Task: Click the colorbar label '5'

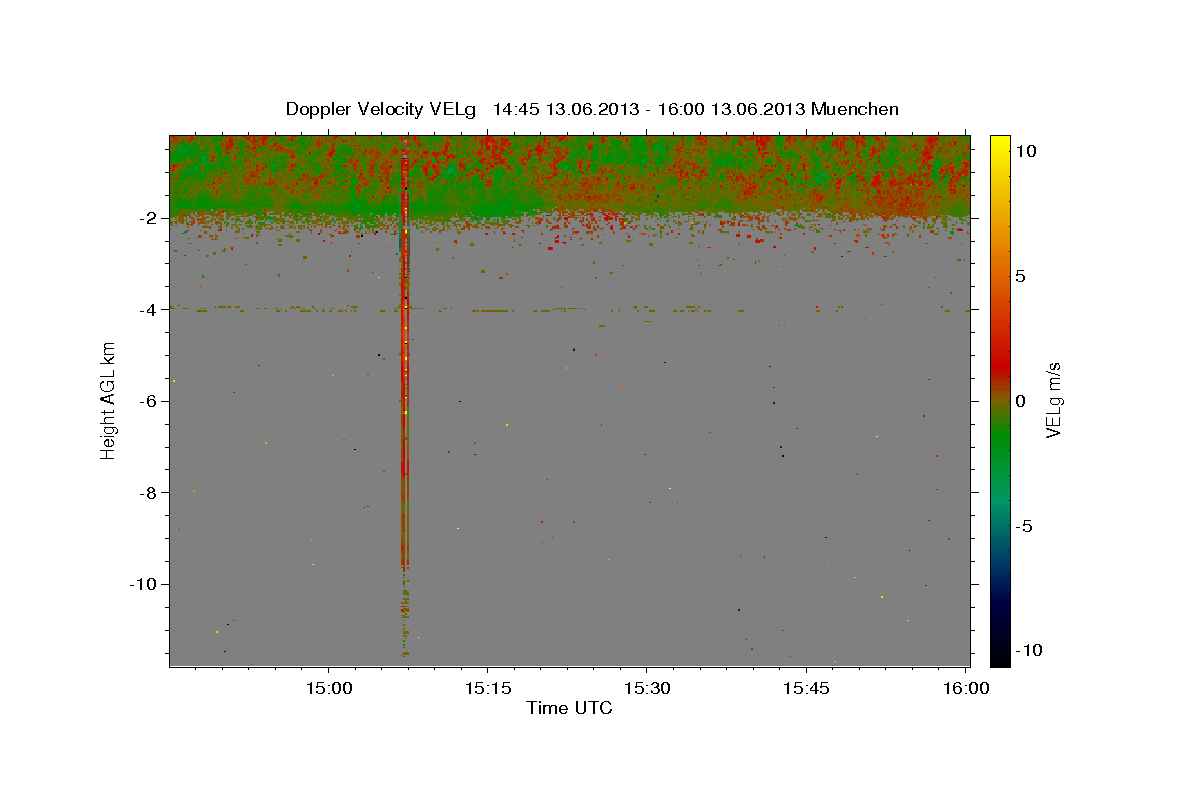Action: click(x=1020, y=276)
